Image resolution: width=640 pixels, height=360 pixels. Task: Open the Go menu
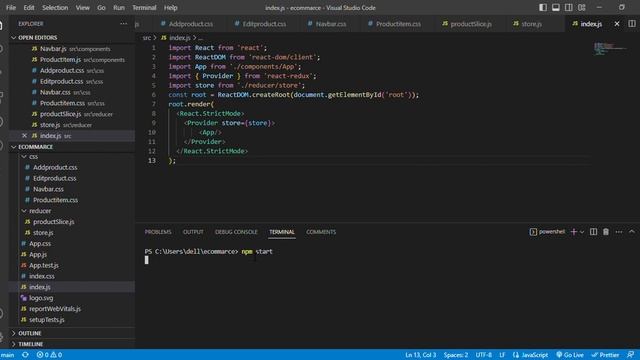(x=101, y=7)
